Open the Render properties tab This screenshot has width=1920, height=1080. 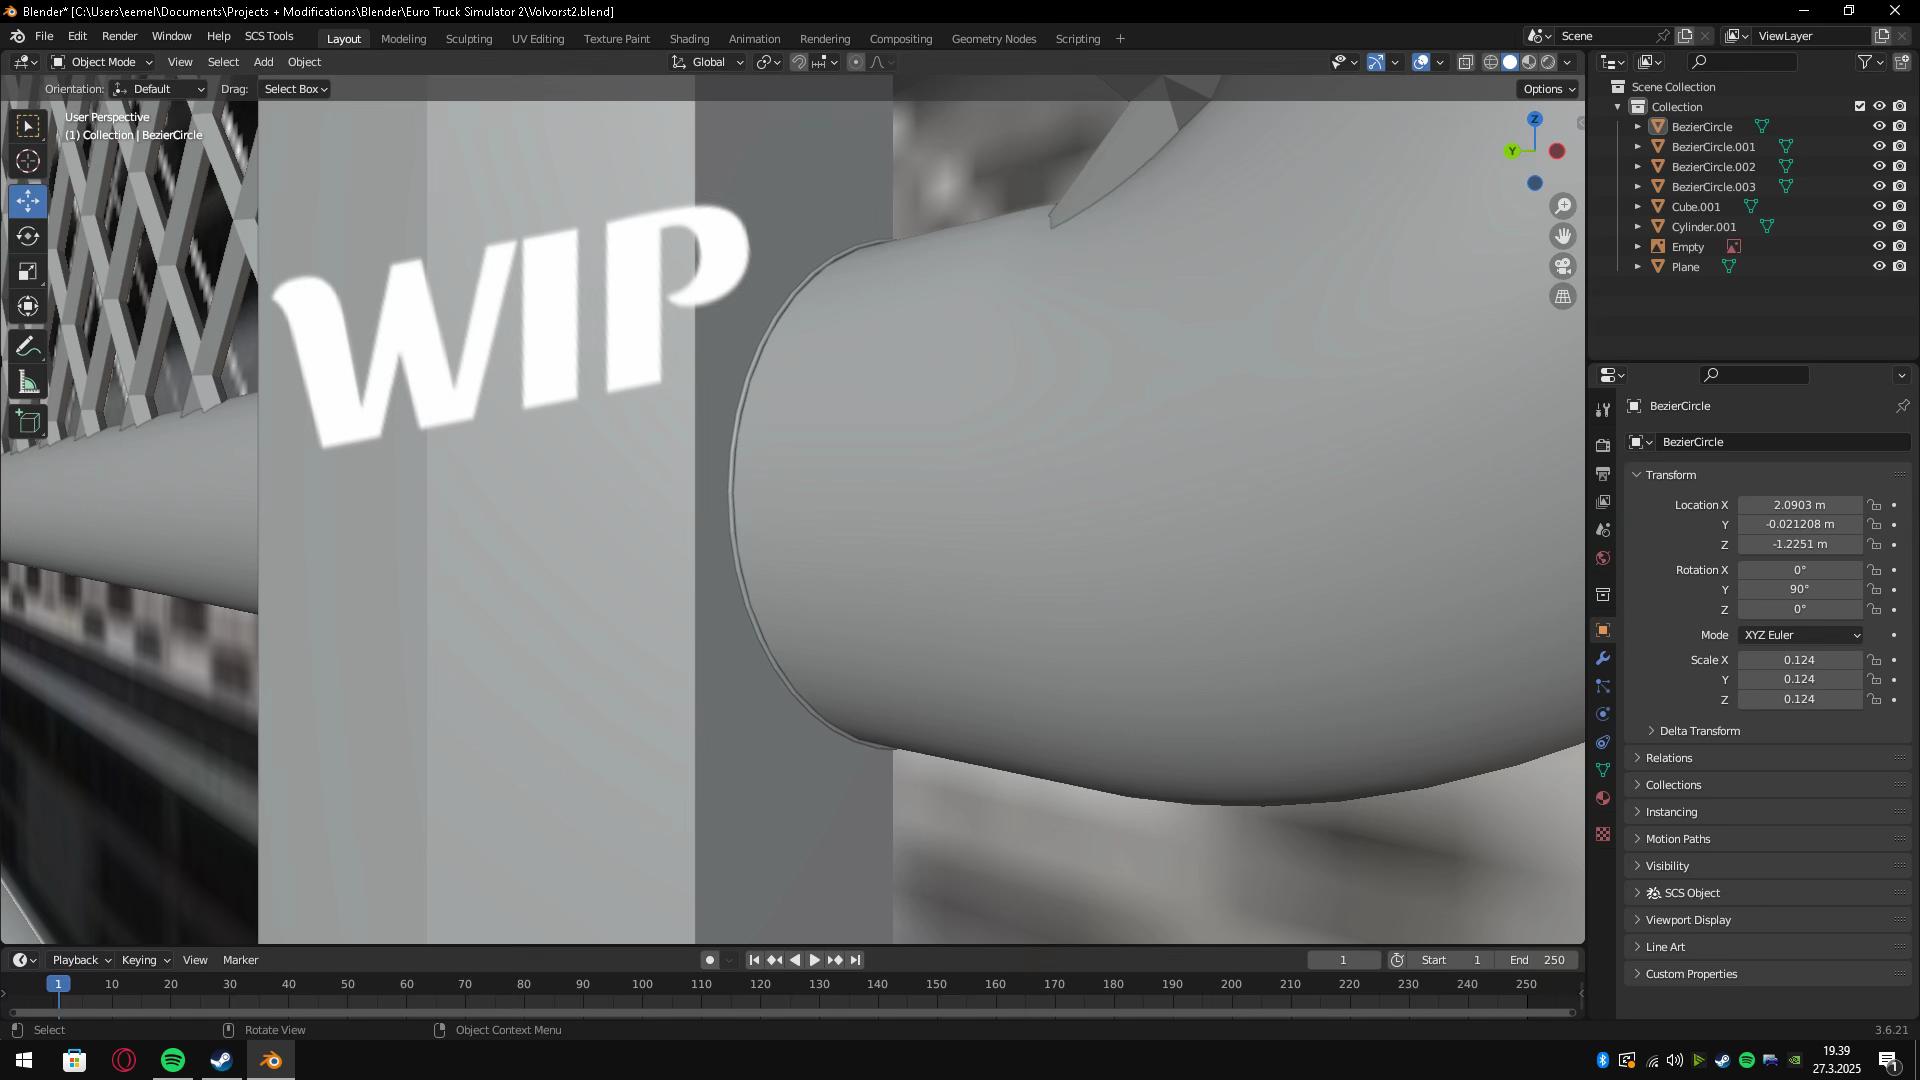click(x=1603, y=445)
